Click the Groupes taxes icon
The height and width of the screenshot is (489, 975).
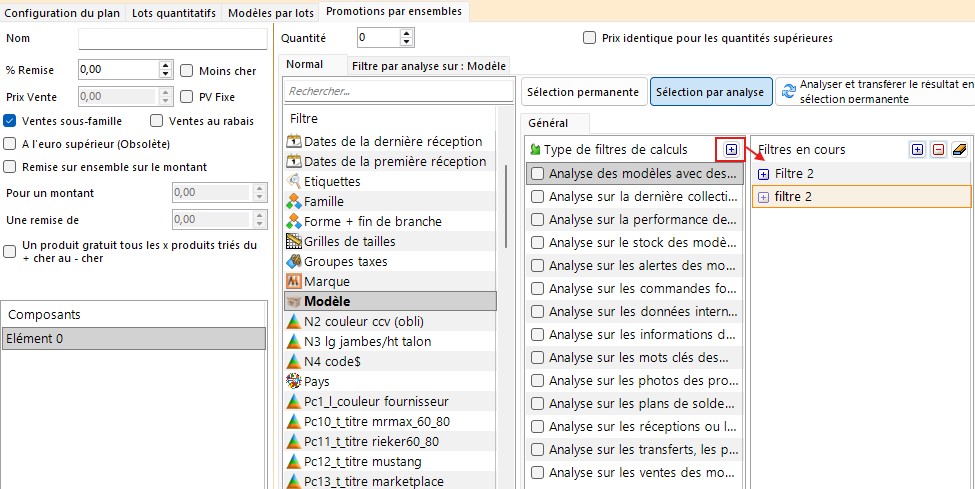coord(293,261)
